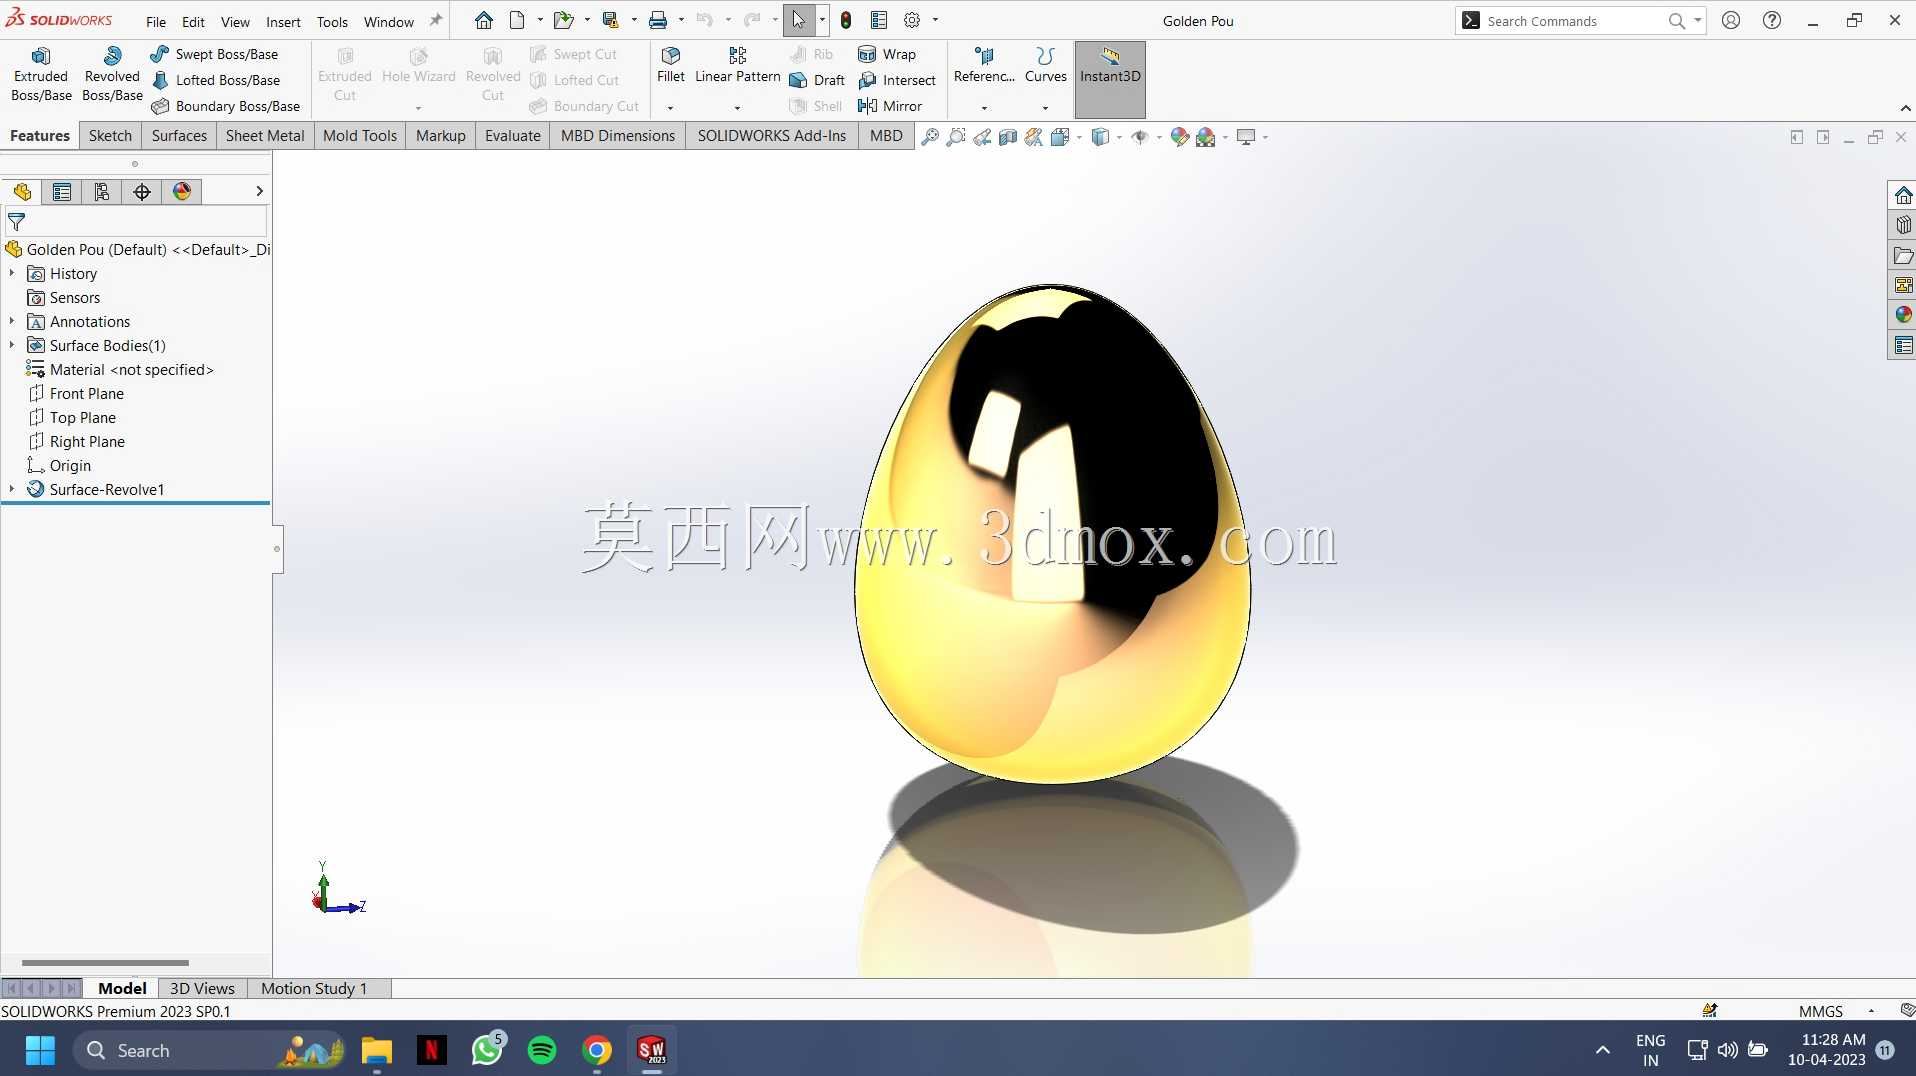The height and width of the screenshot is (1076, 1916).
Task: Open the Custom Properties task pane
Action: 1903,345
